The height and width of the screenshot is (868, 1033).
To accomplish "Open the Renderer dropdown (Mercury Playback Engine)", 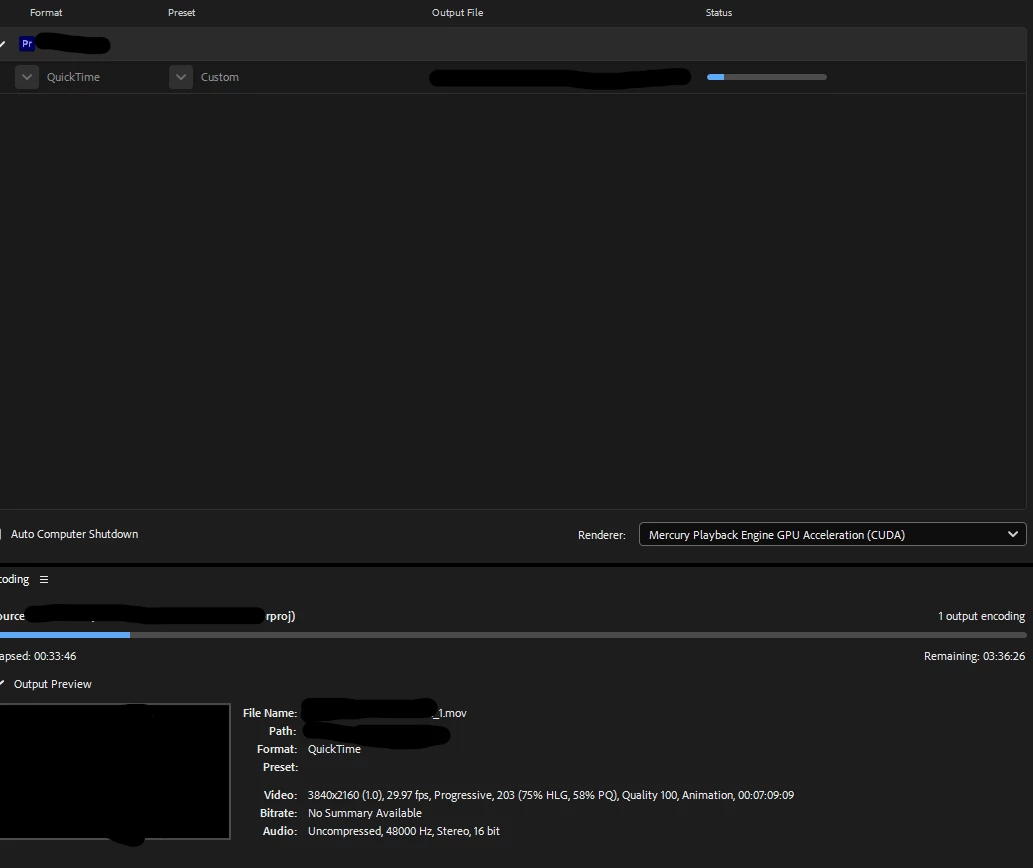I will pos(832,534).
